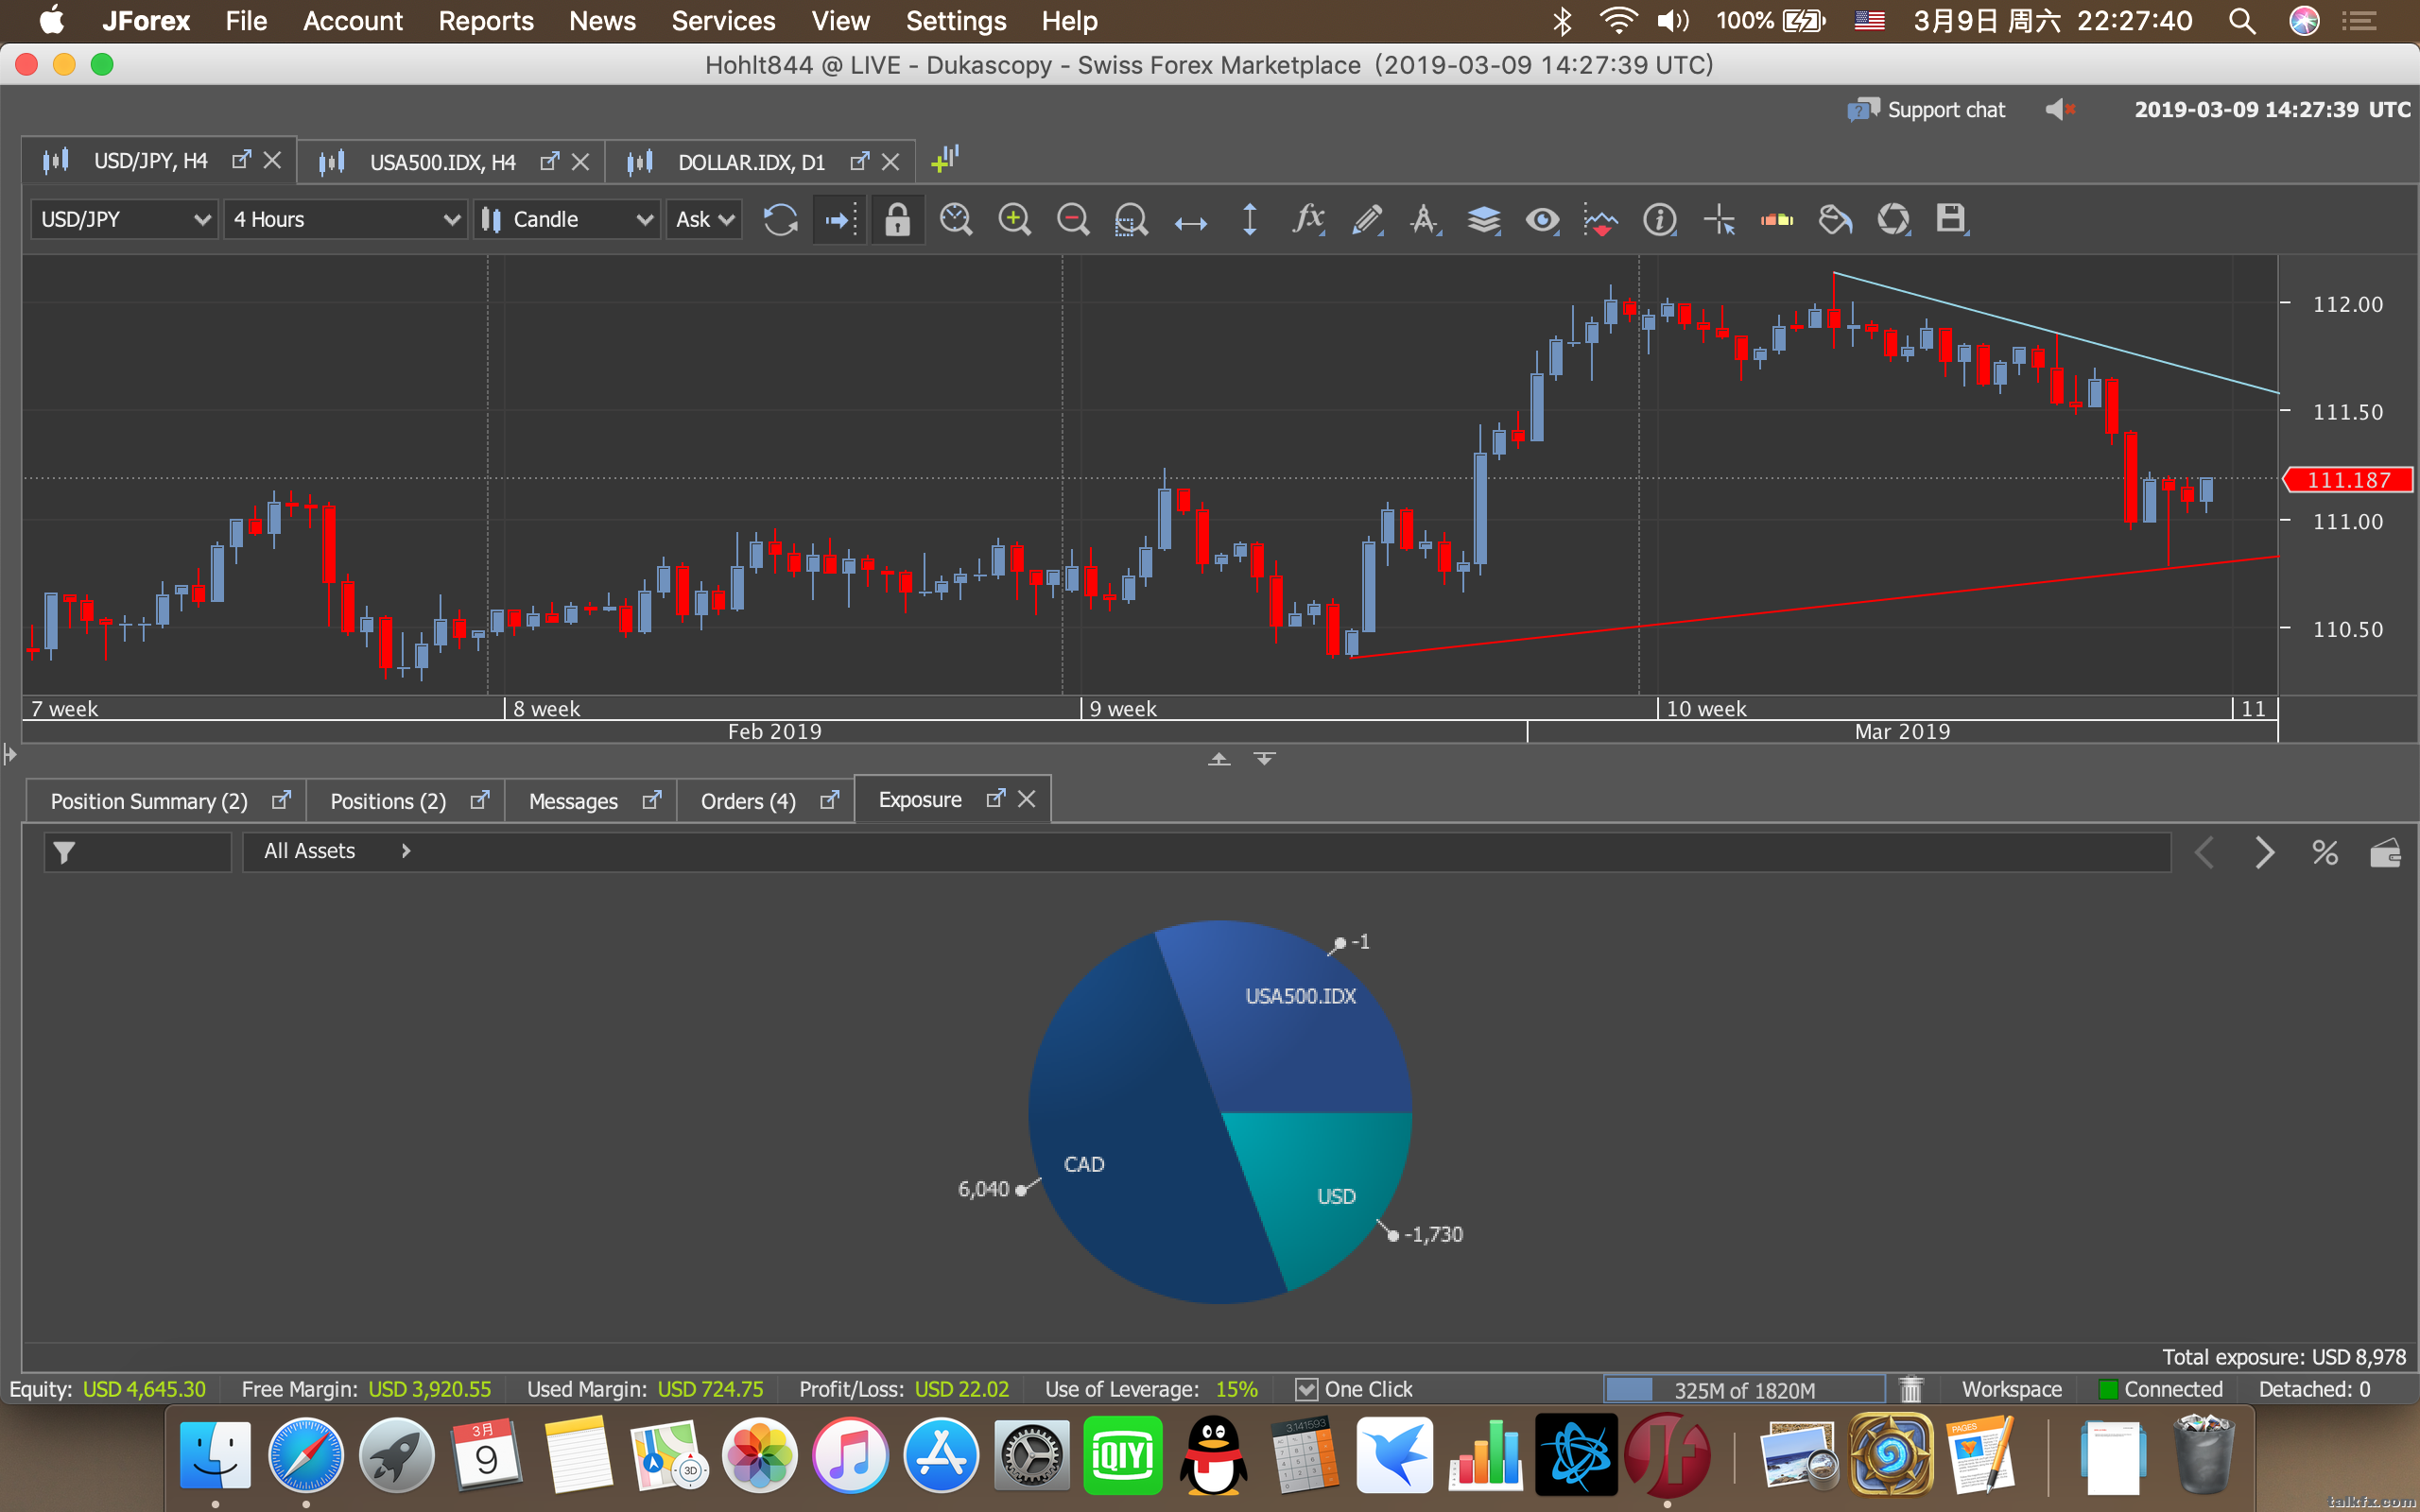Click the zoom out magnifier
The width and height of the screenshot is (2420, 1512).
[x=1073, y=220]
